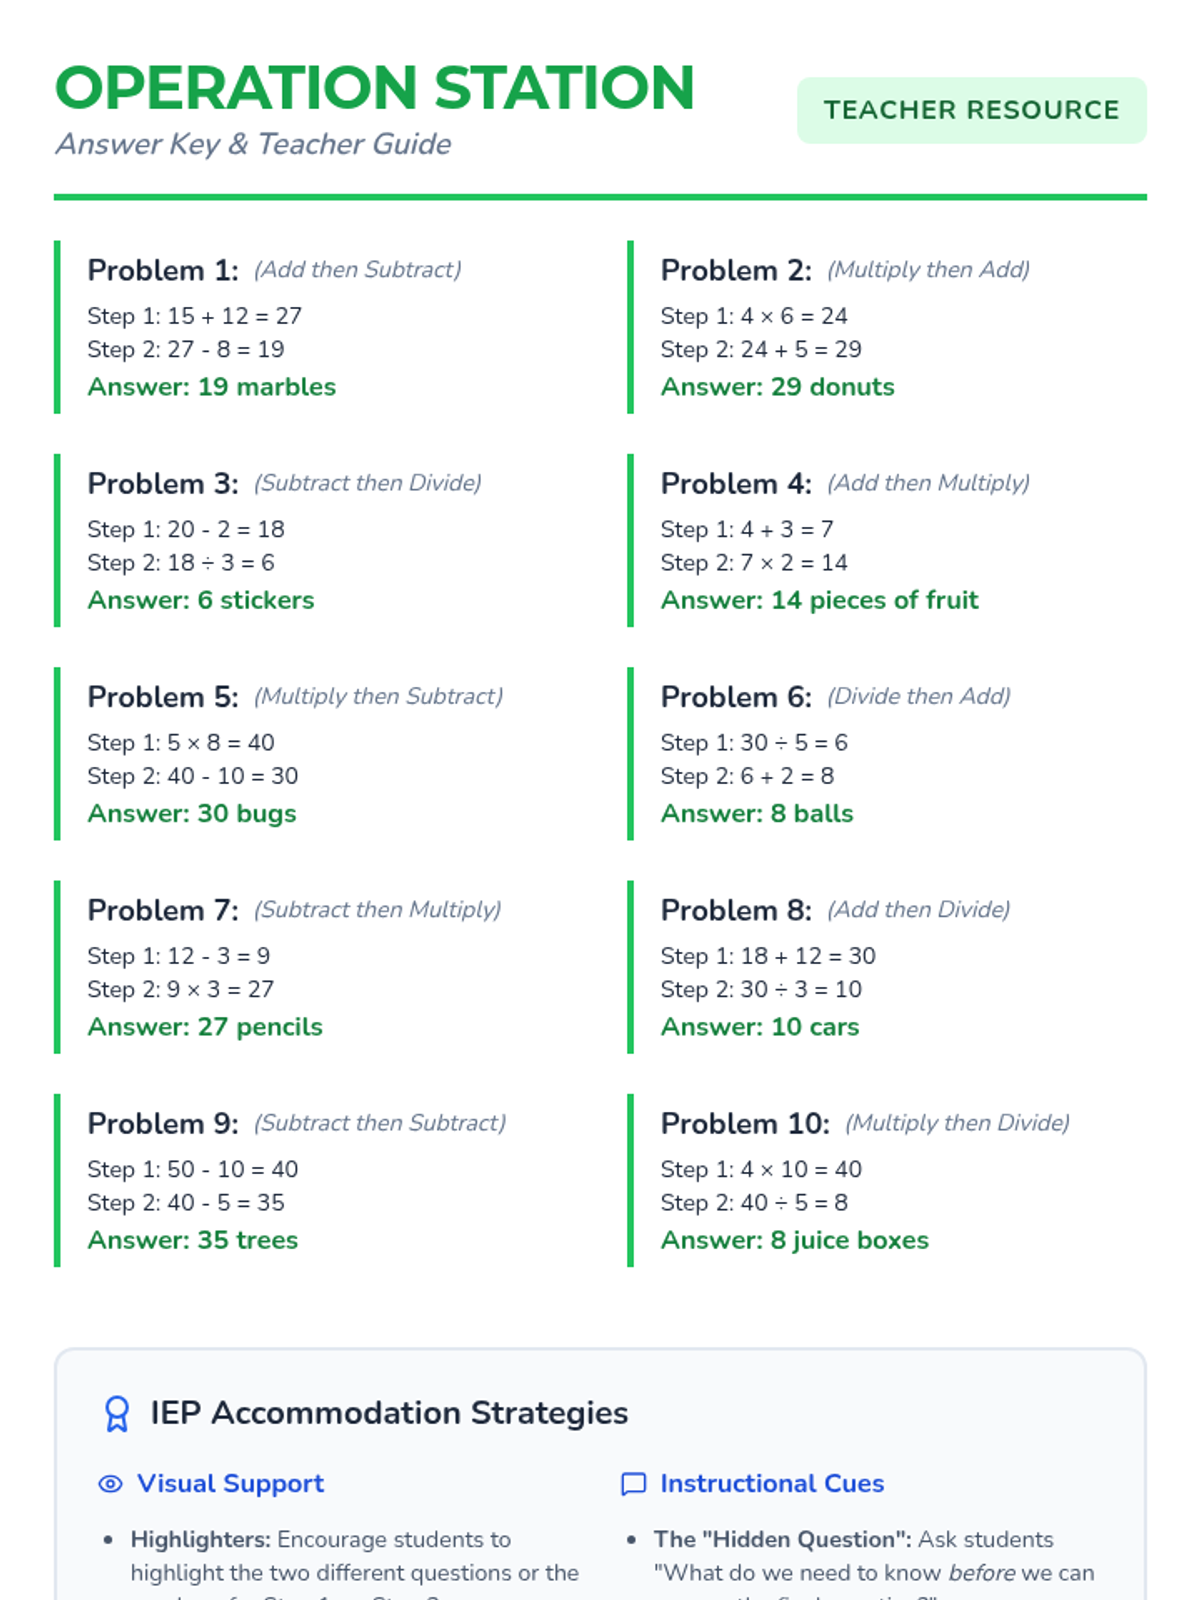Click the Problem 6 heading

[x=736, y=697]
